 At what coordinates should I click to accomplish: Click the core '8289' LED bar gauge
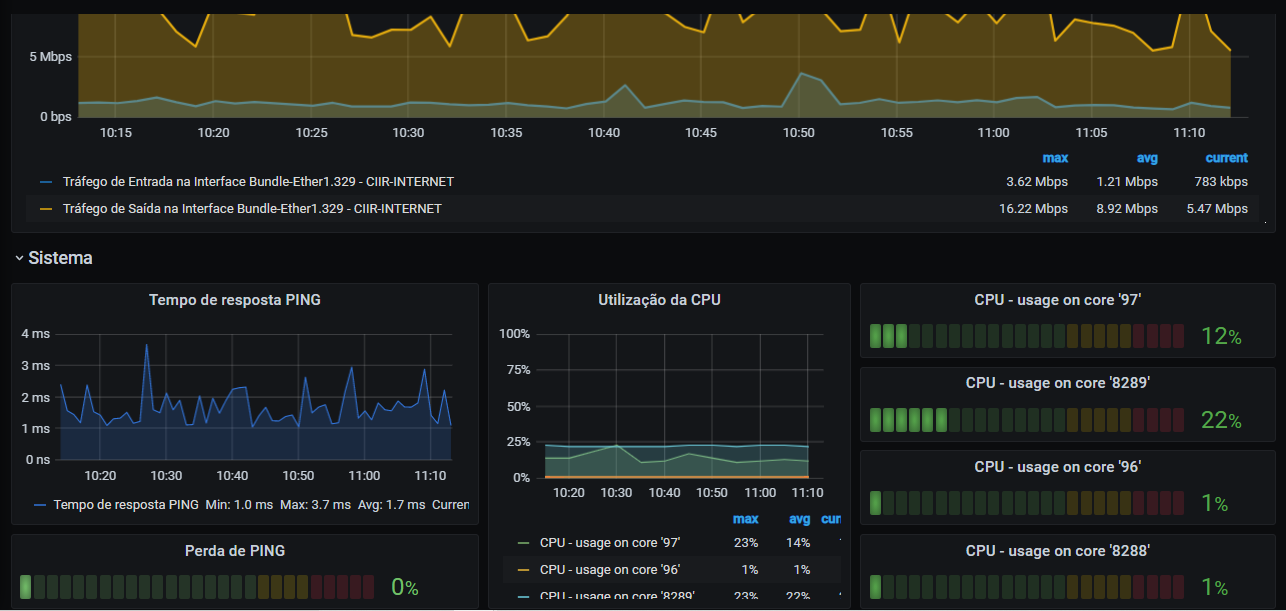pos(1027,420)
